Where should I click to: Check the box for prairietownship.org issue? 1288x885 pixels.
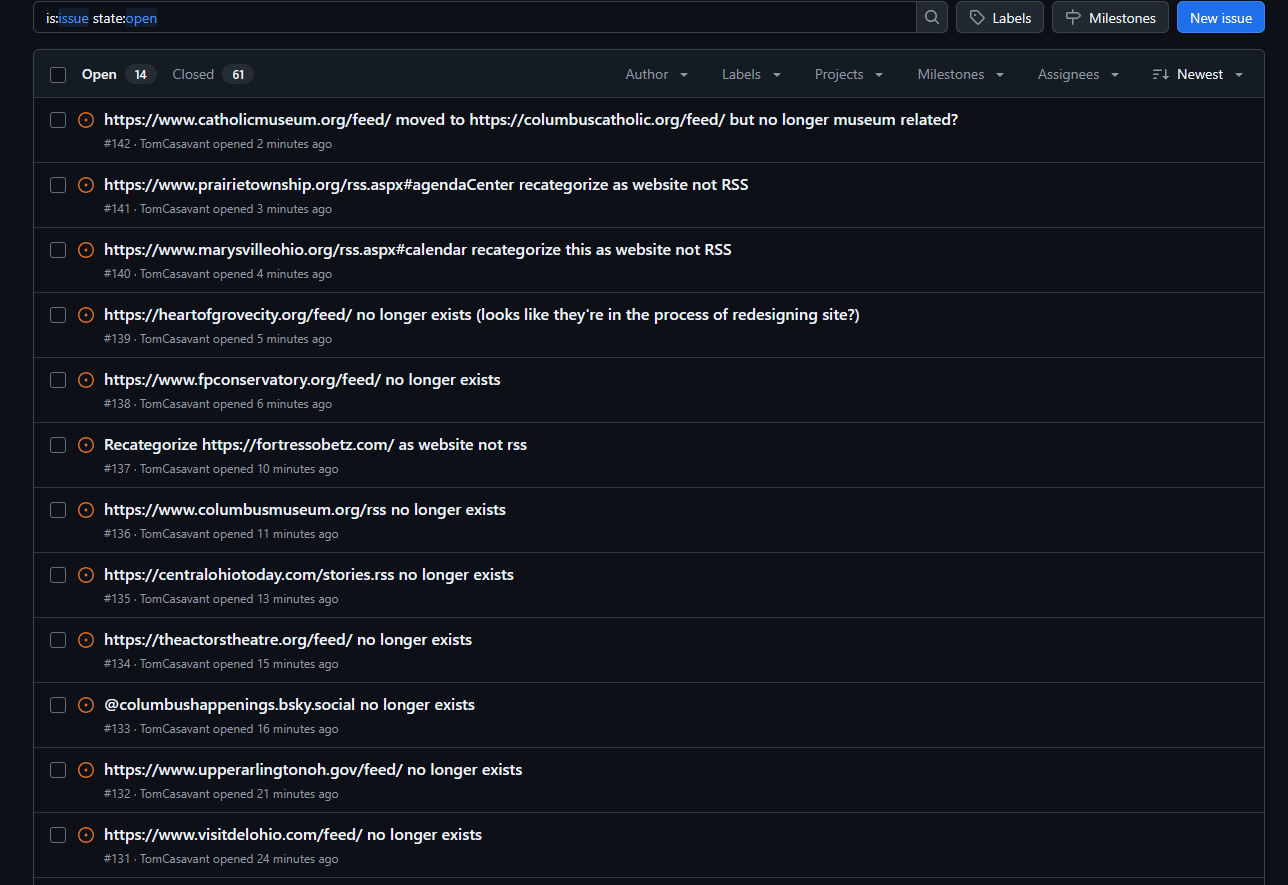pos(58,185)
